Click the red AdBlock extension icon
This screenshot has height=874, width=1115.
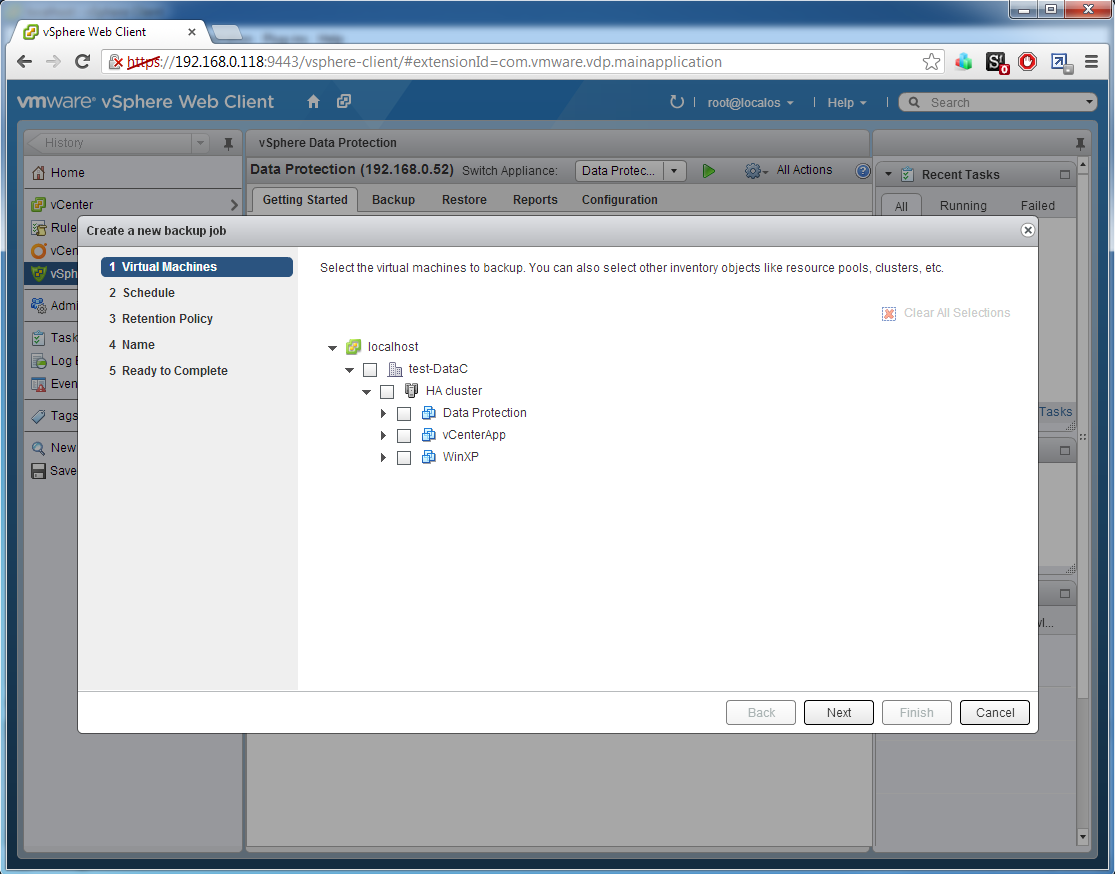(1028, 62)
